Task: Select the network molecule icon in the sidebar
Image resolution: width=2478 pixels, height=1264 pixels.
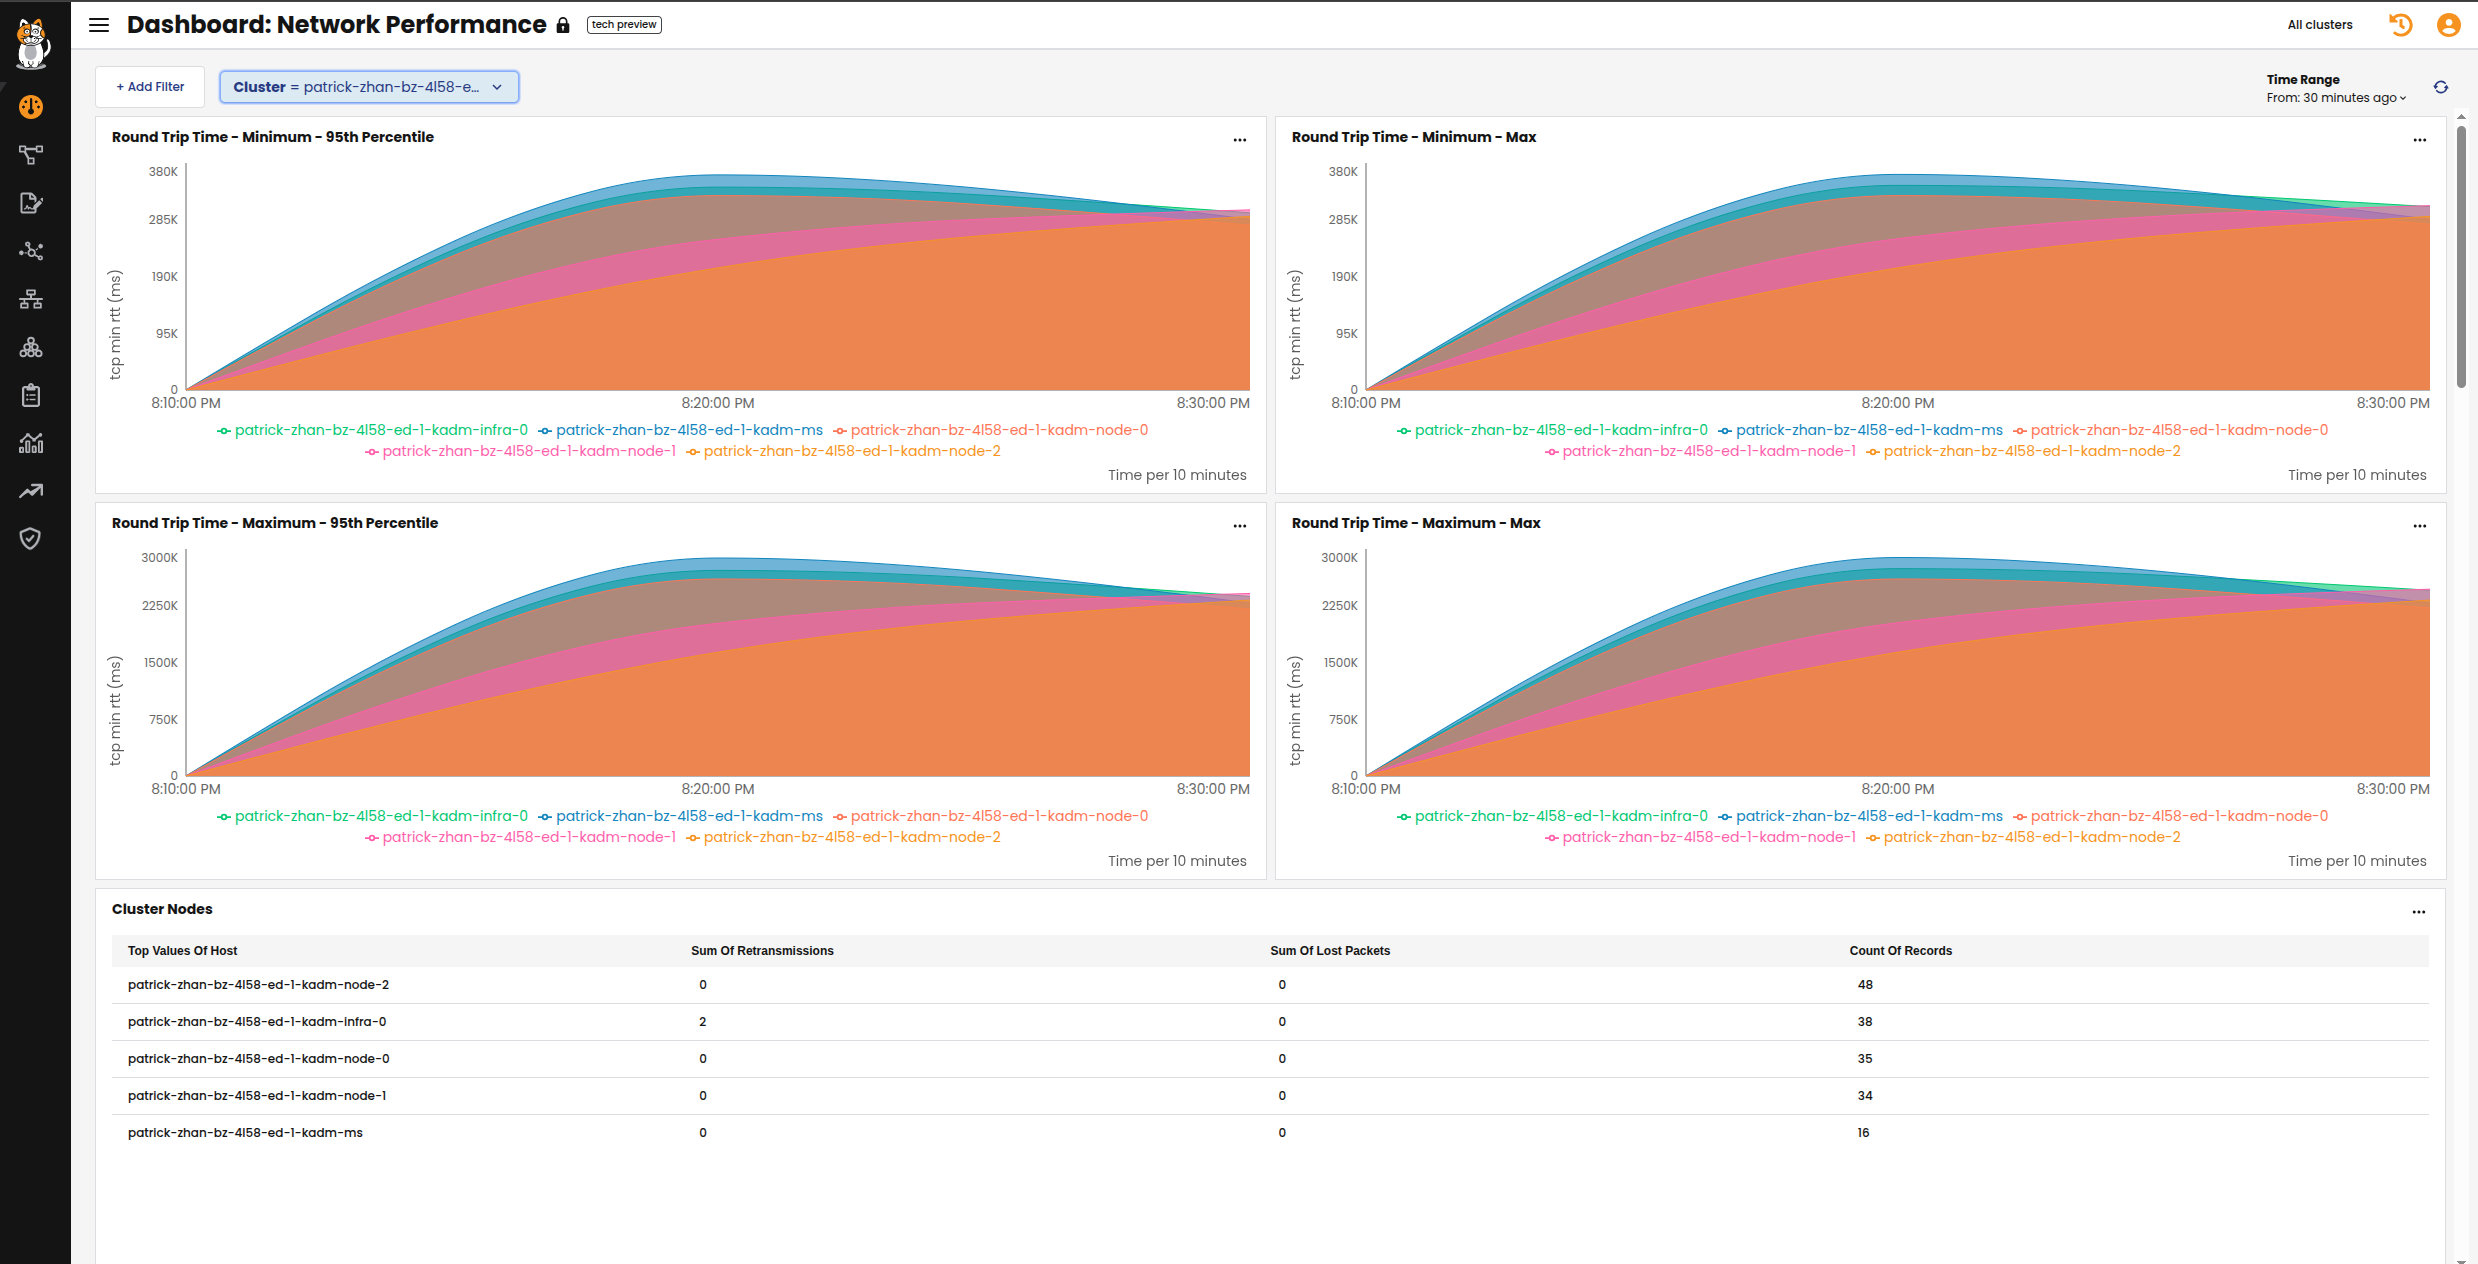Action: coord(31,251)
